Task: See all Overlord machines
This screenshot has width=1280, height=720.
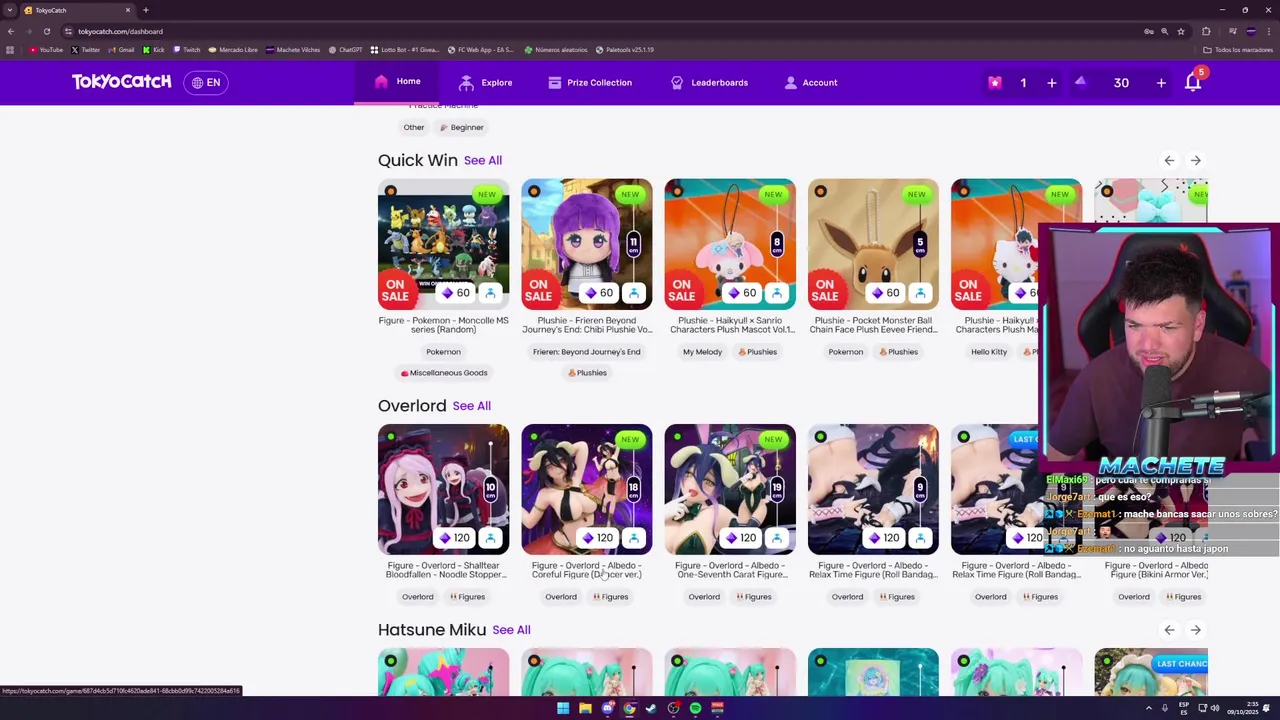Action: coord(471,406)
